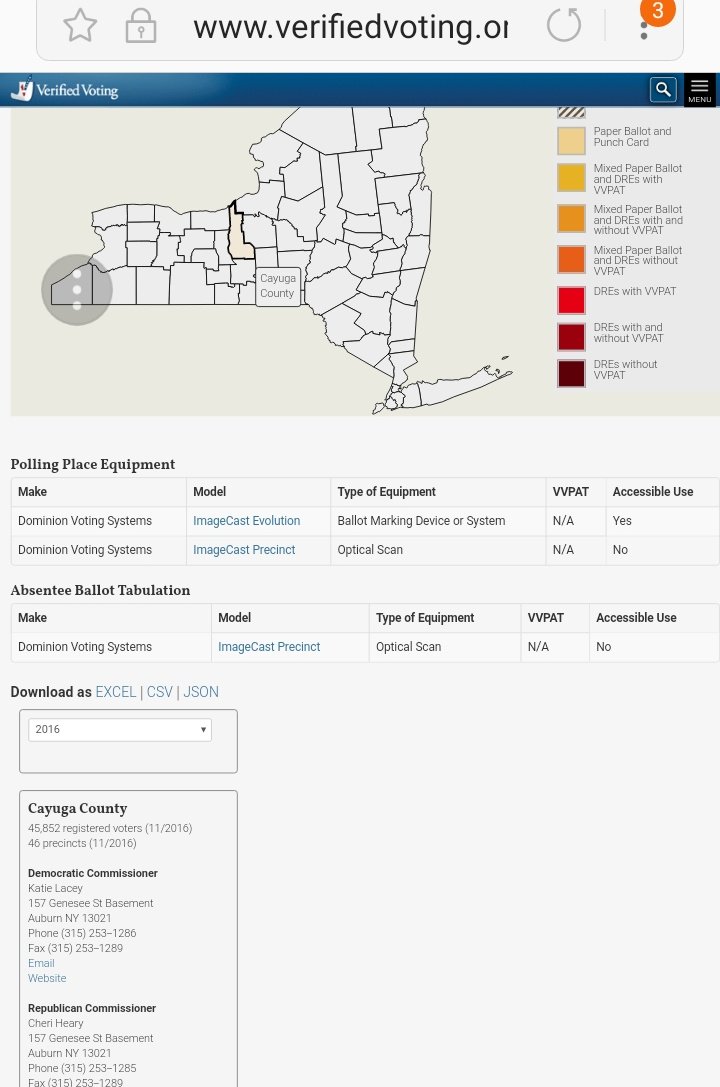Screen dimensions: 720x1087
Task: Click the Cayuga County map tooltip
Action: [278, 286]
